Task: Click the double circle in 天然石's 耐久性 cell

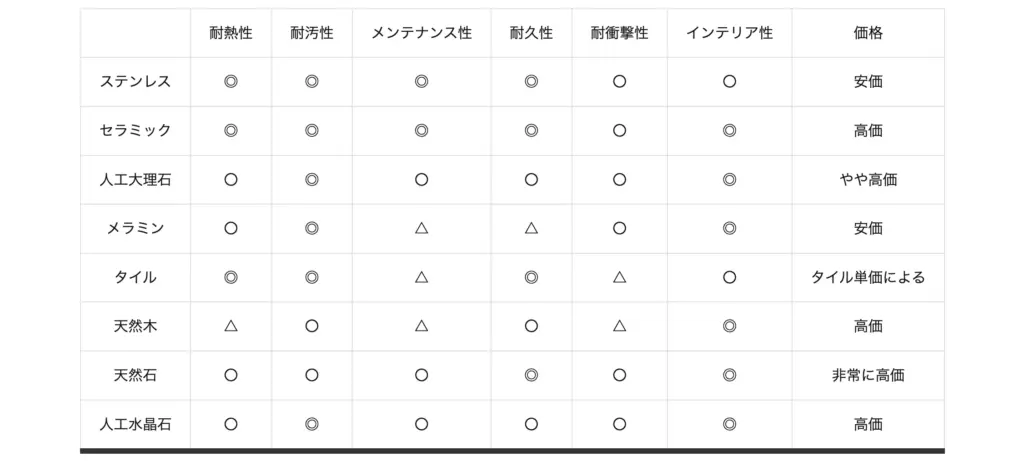Action: [x=531, y=375]
